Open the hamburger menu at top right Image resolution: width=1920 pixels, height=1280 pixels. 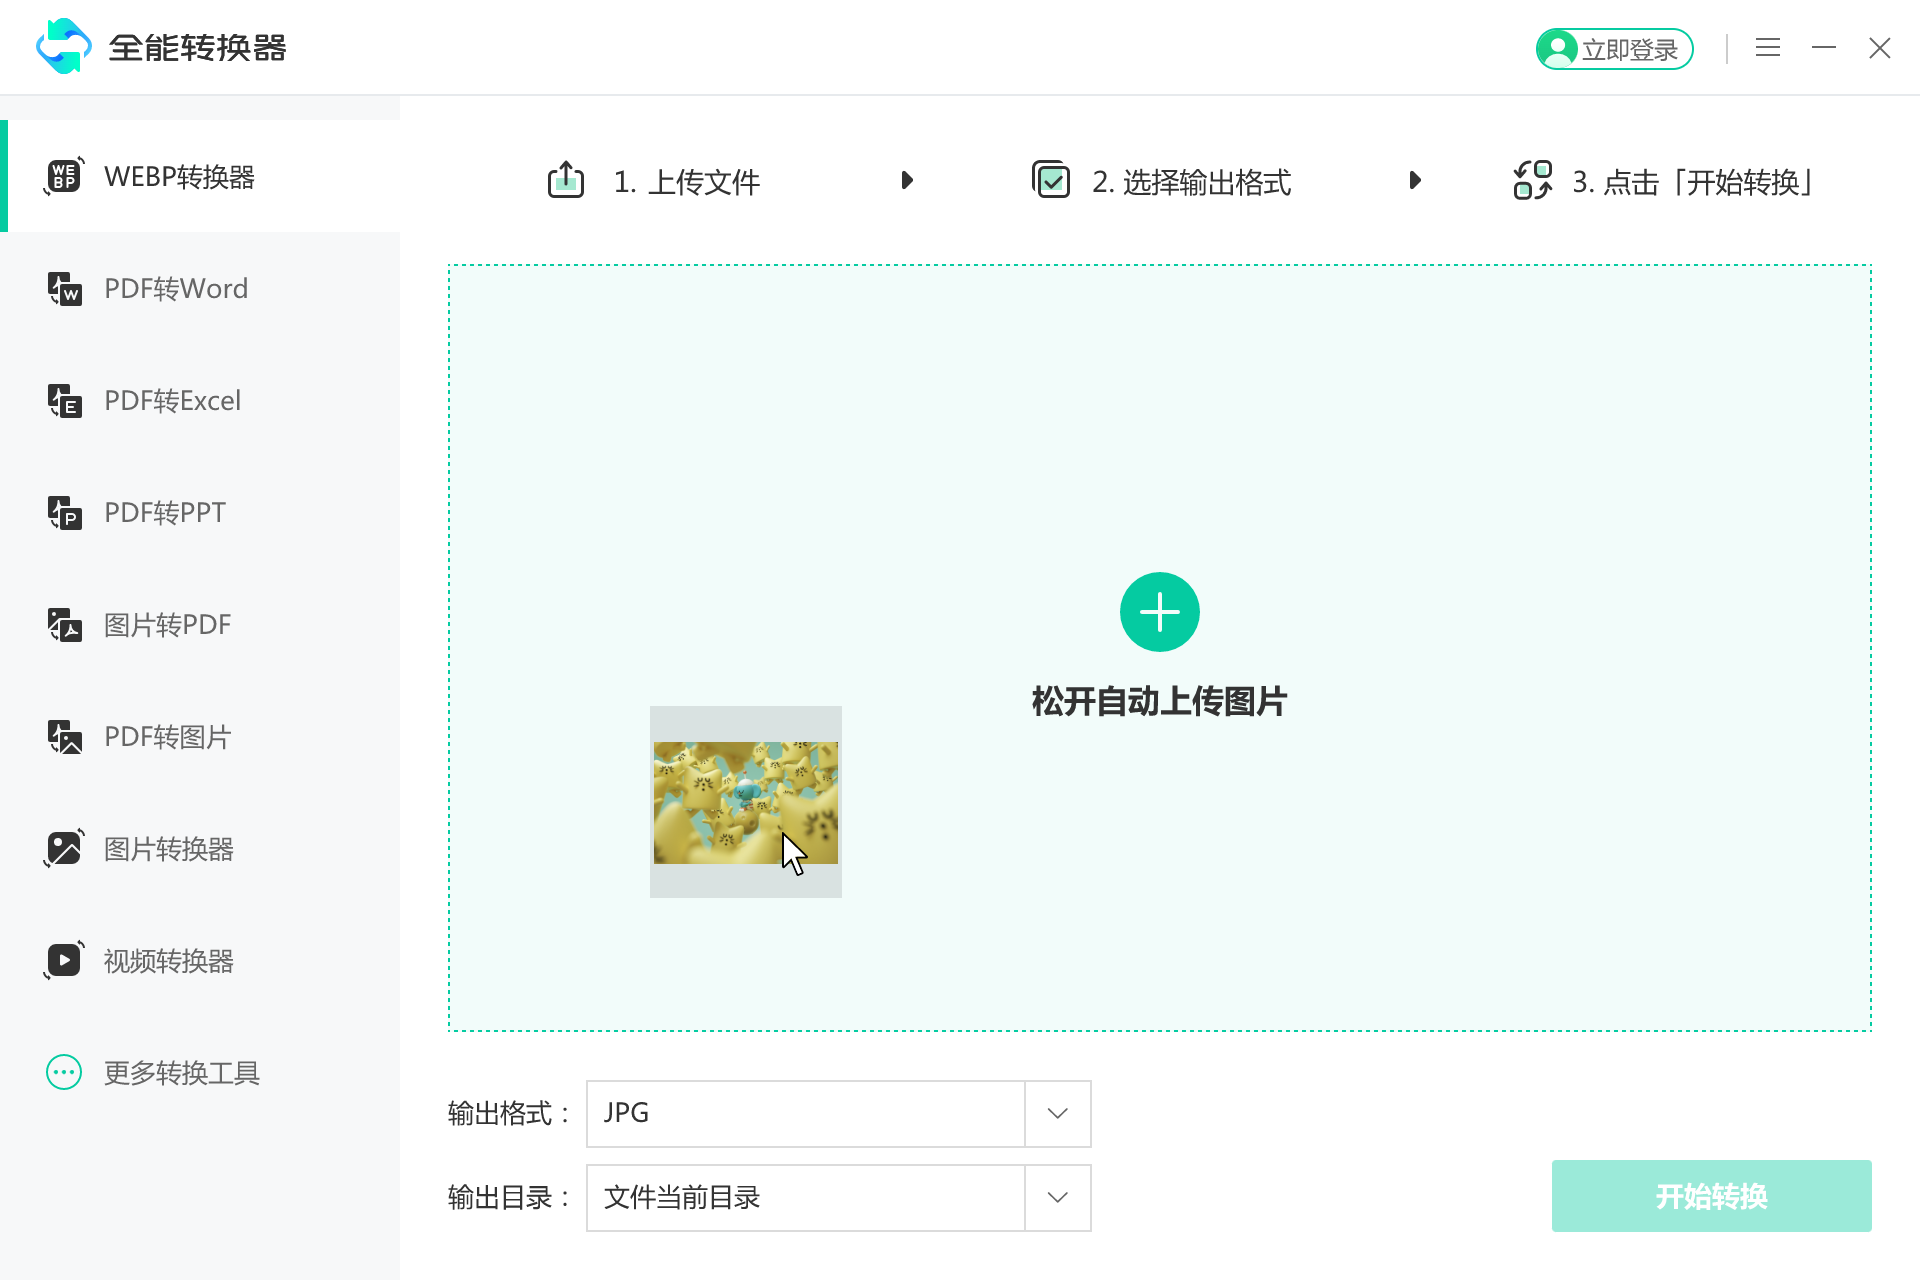pos(1767,47)
